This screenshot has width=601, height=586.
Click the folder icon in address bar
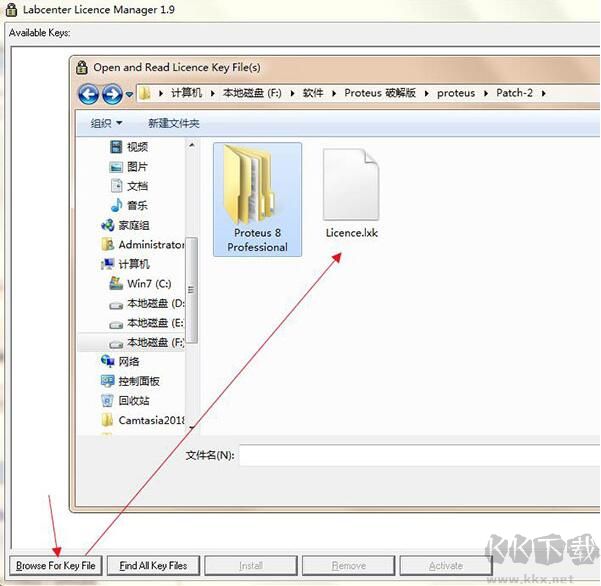point(145,93)
